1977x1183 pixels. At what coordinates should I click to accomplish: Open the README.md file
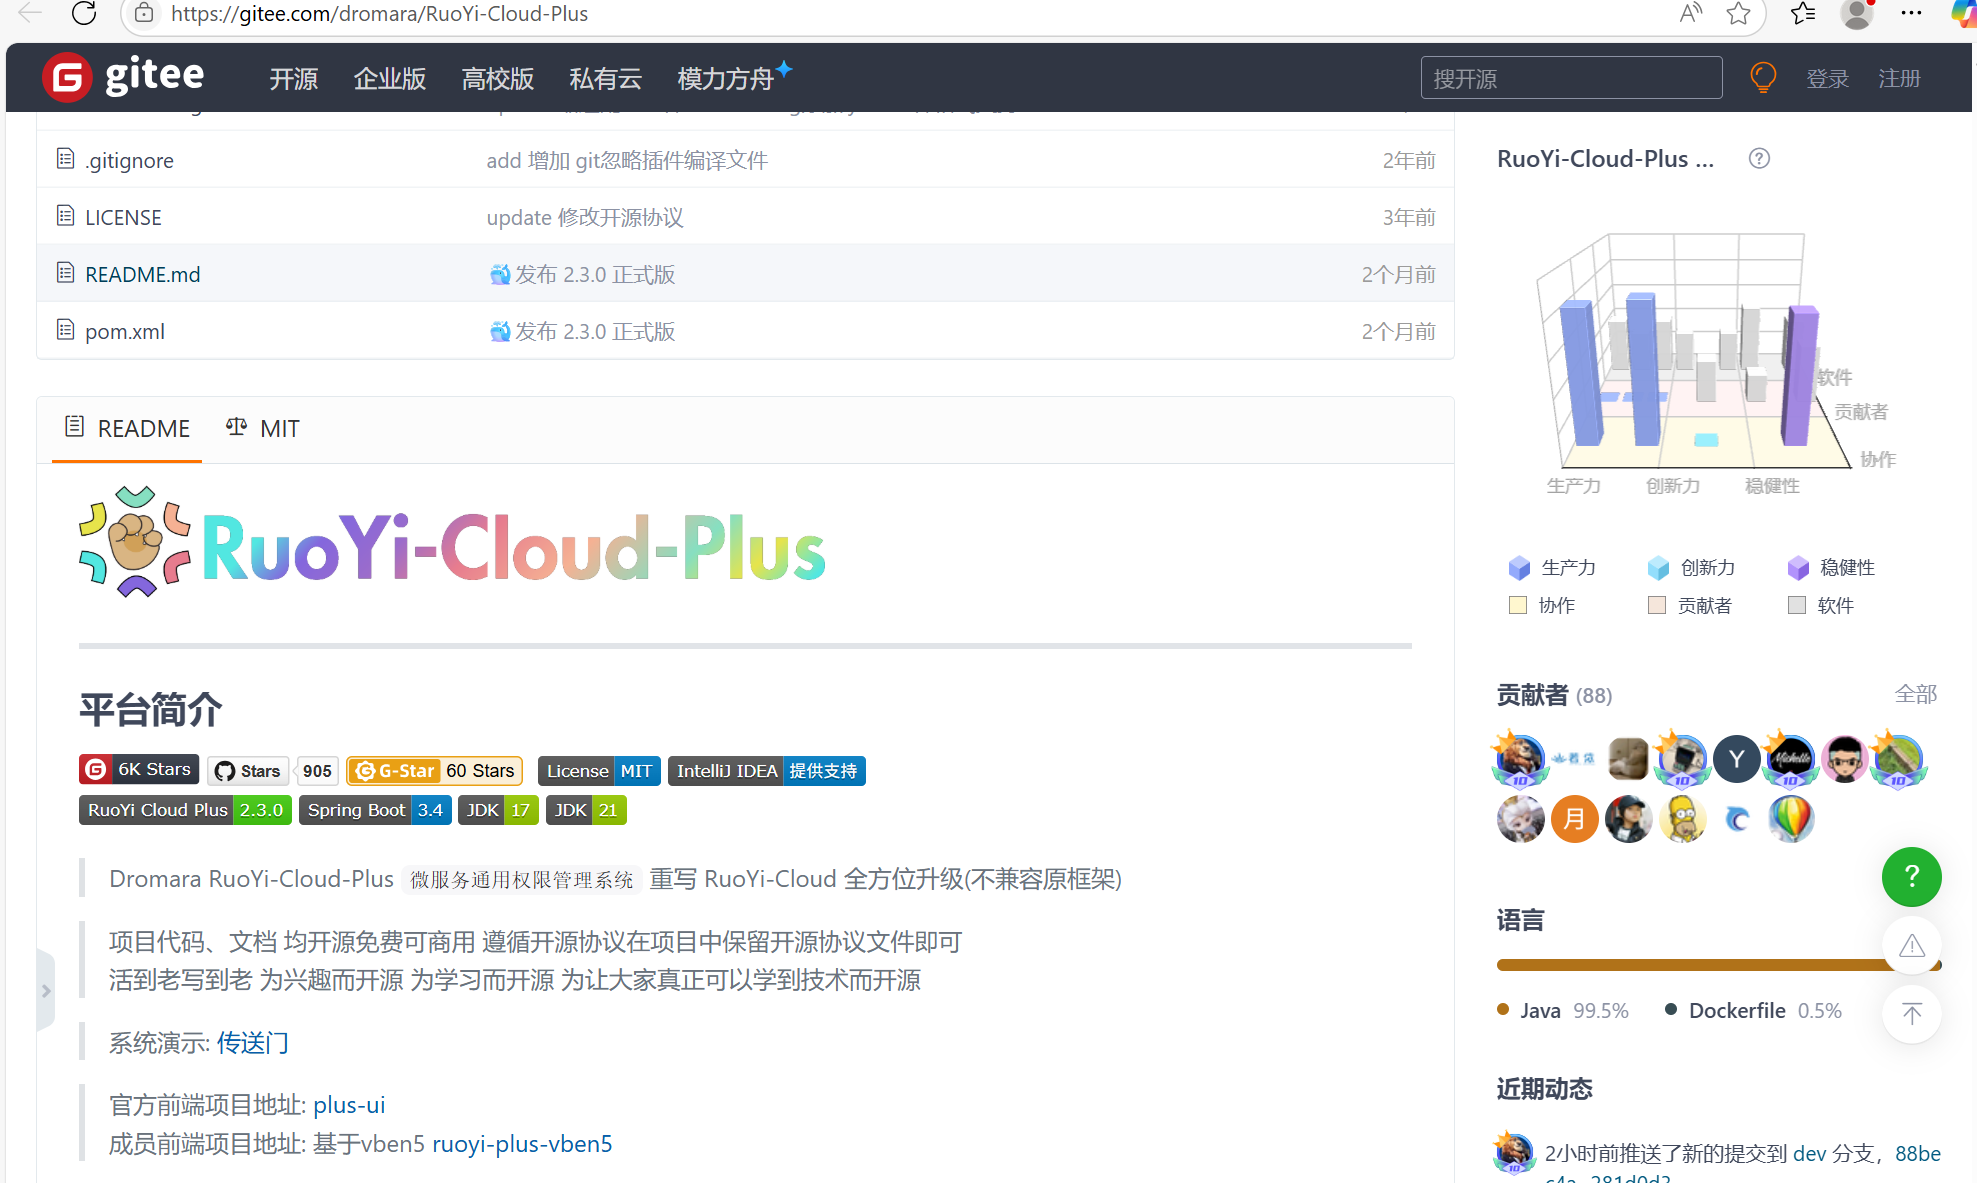[142, 274]
